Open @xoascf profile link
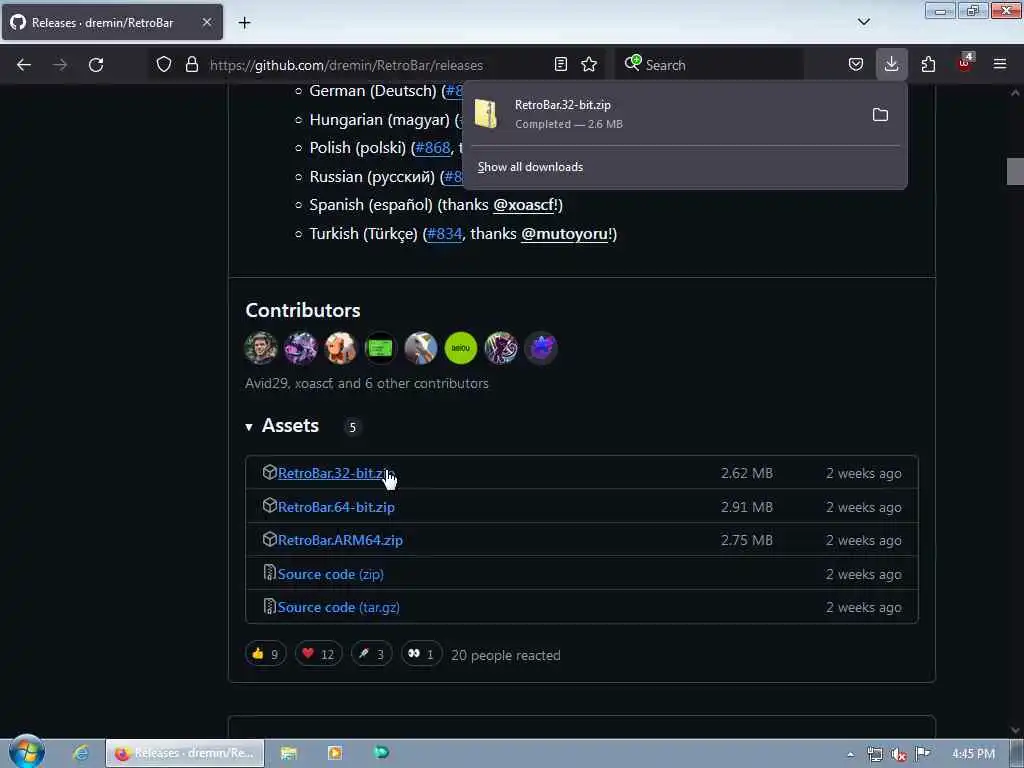Image resolution: width=1024 pixels, height=768 pixels. (524, 205)
